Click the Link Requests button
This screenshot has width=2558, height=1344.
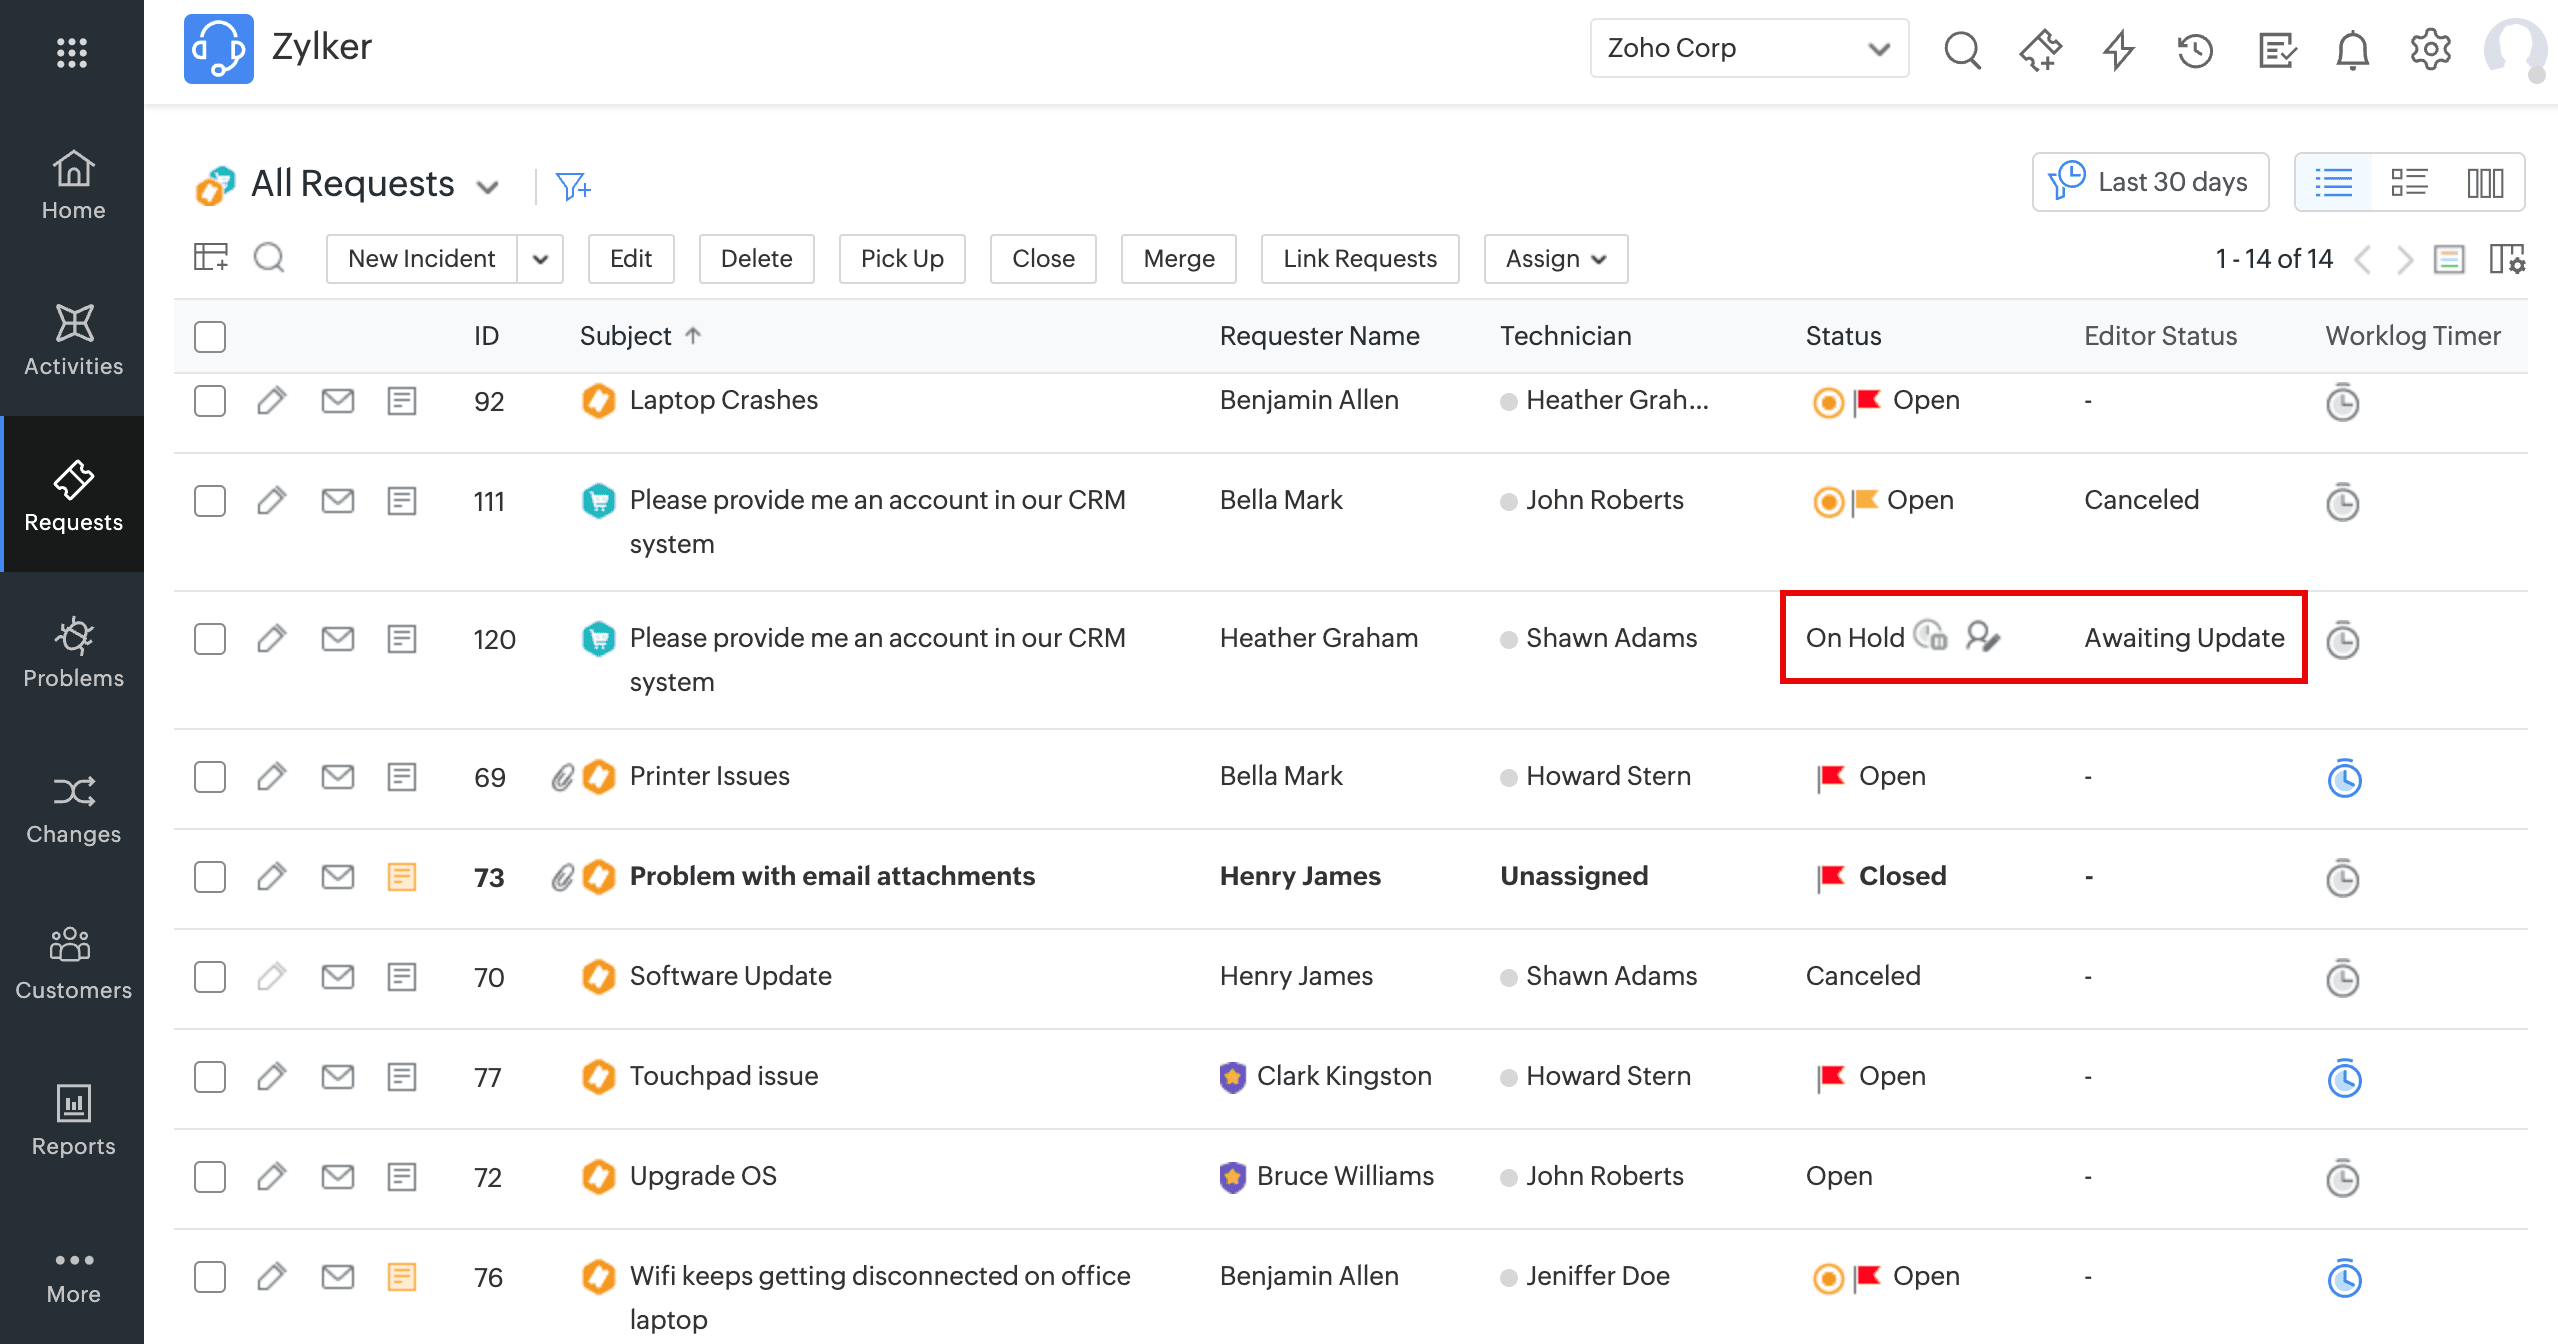tap(1359, 259)
